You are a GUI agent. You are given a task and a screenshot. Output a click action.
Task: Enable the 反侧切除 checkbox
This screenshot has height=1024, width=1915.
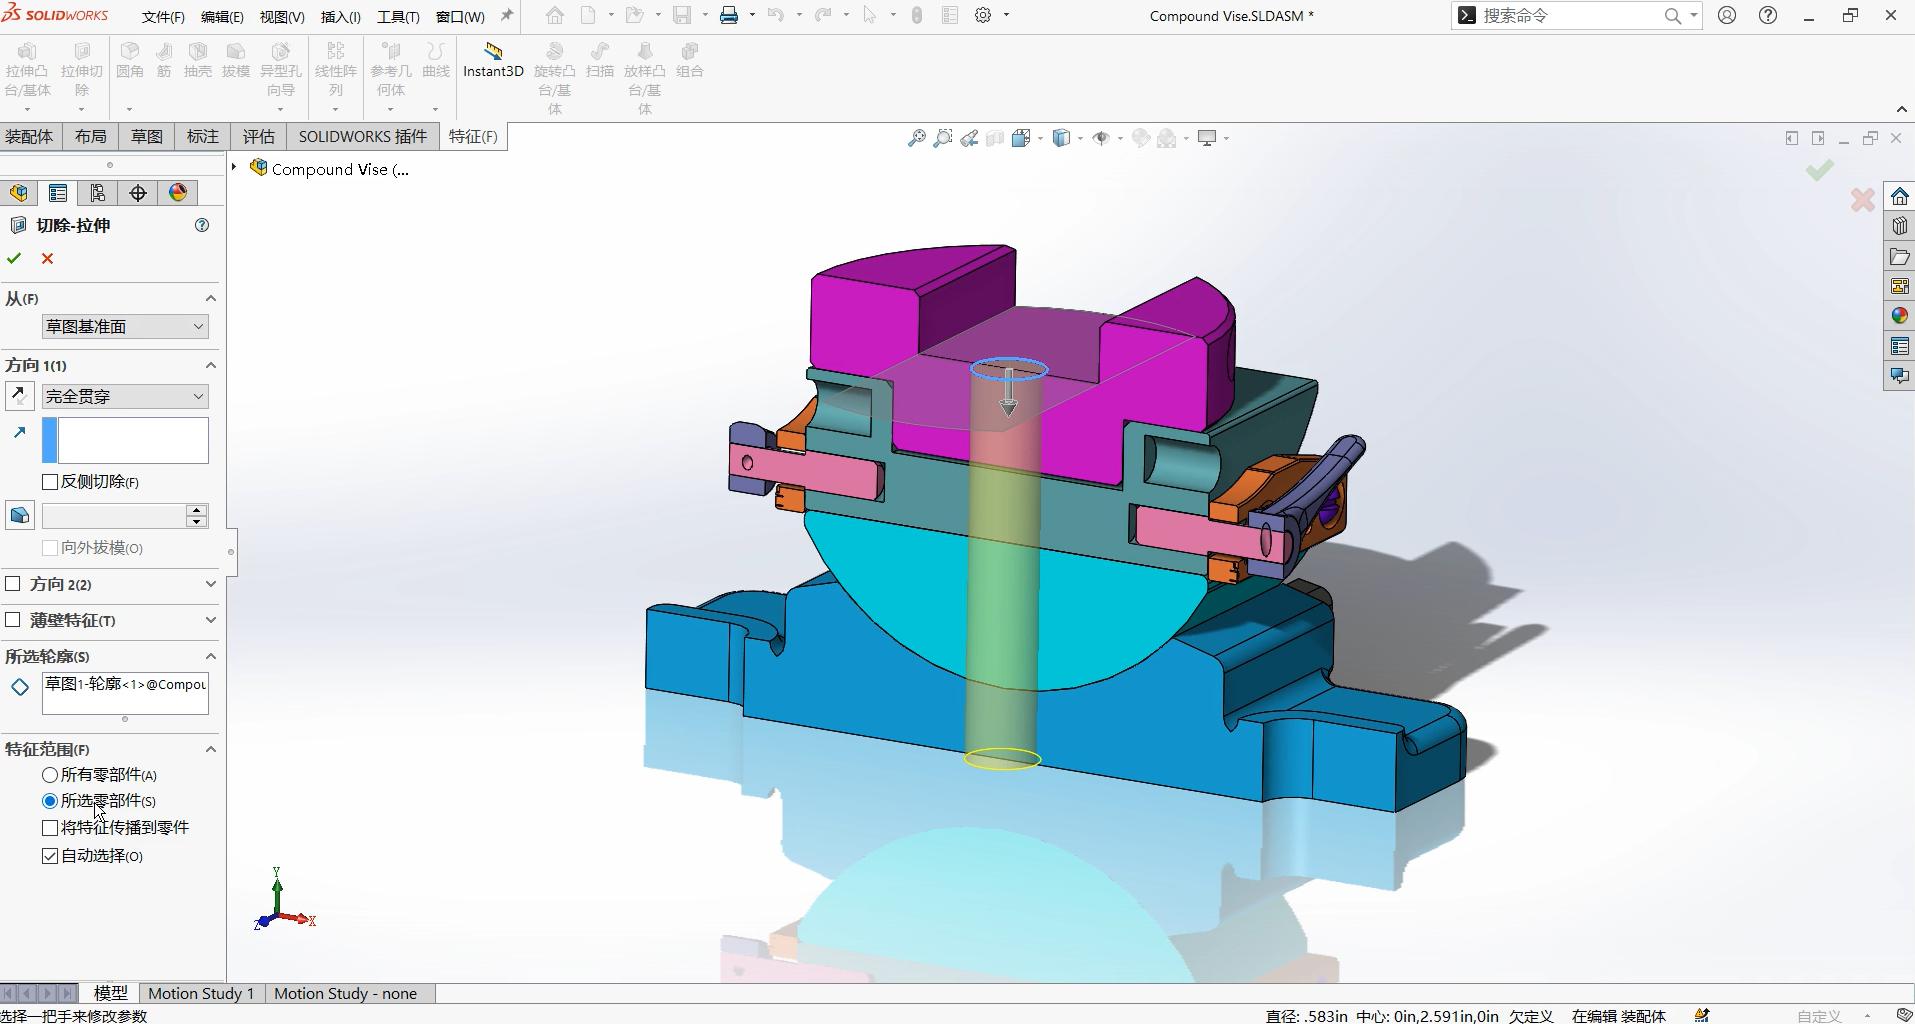point(50,482)
